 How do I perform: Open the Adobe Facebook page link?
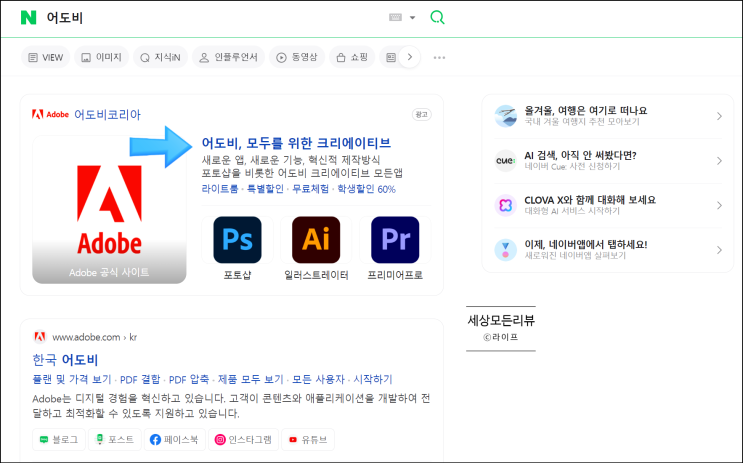click(x=176, y=439)
